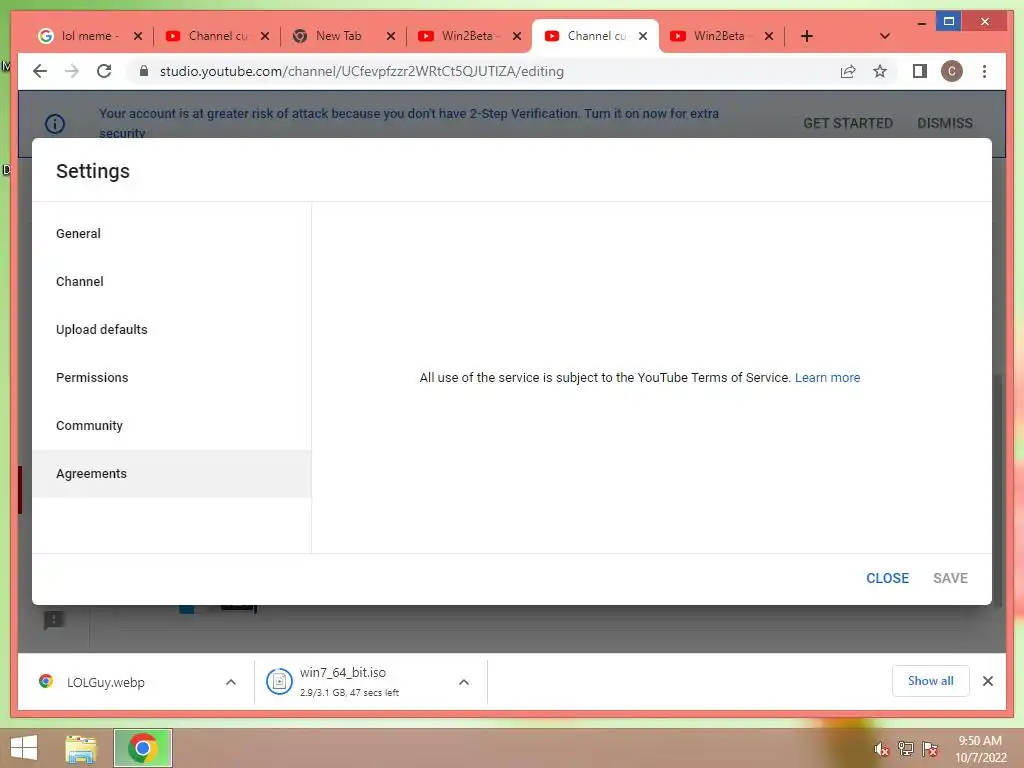Click the send feedback icon behind dialog

54,620
